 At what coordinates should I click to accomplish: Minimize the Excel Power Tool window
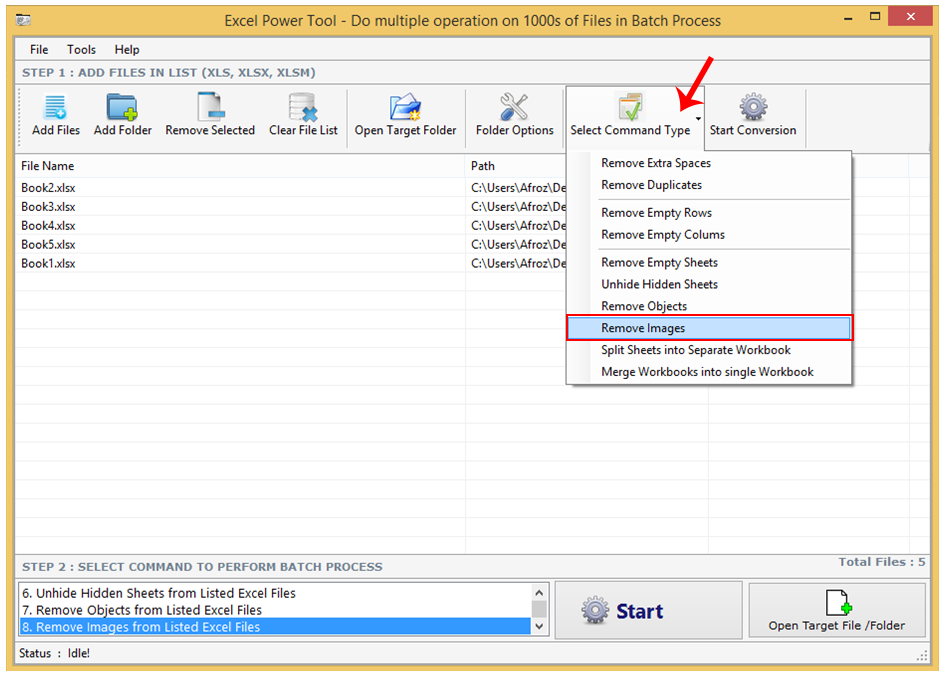tap(848, 18)
